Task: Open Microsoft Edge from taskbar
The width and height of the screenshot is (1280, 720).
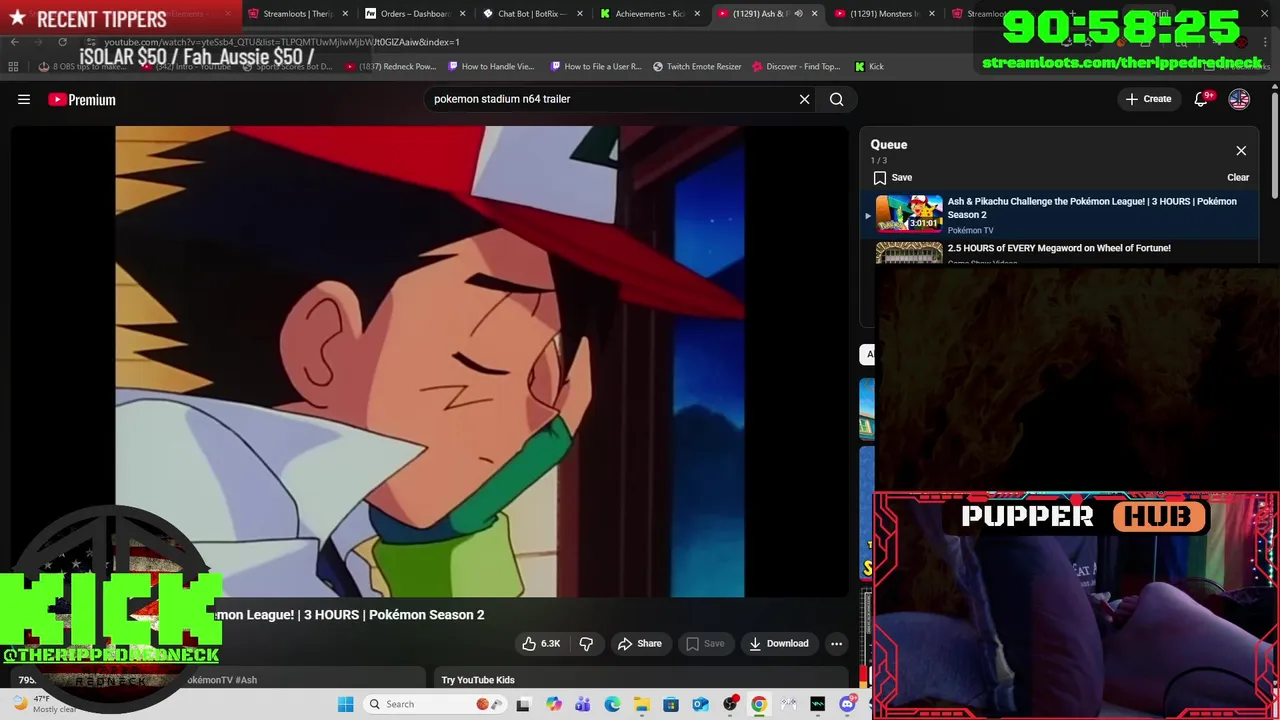Action: 612,704
